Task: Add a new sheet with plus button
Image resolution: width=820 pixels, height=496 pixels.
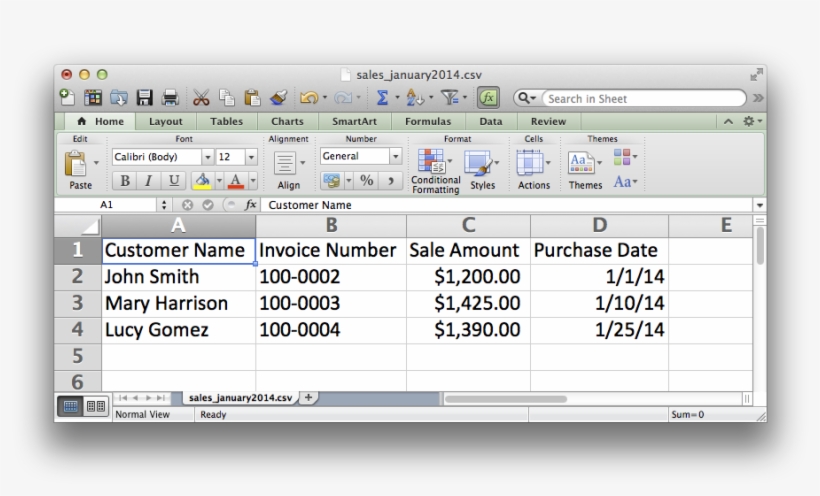Action: 309,398
